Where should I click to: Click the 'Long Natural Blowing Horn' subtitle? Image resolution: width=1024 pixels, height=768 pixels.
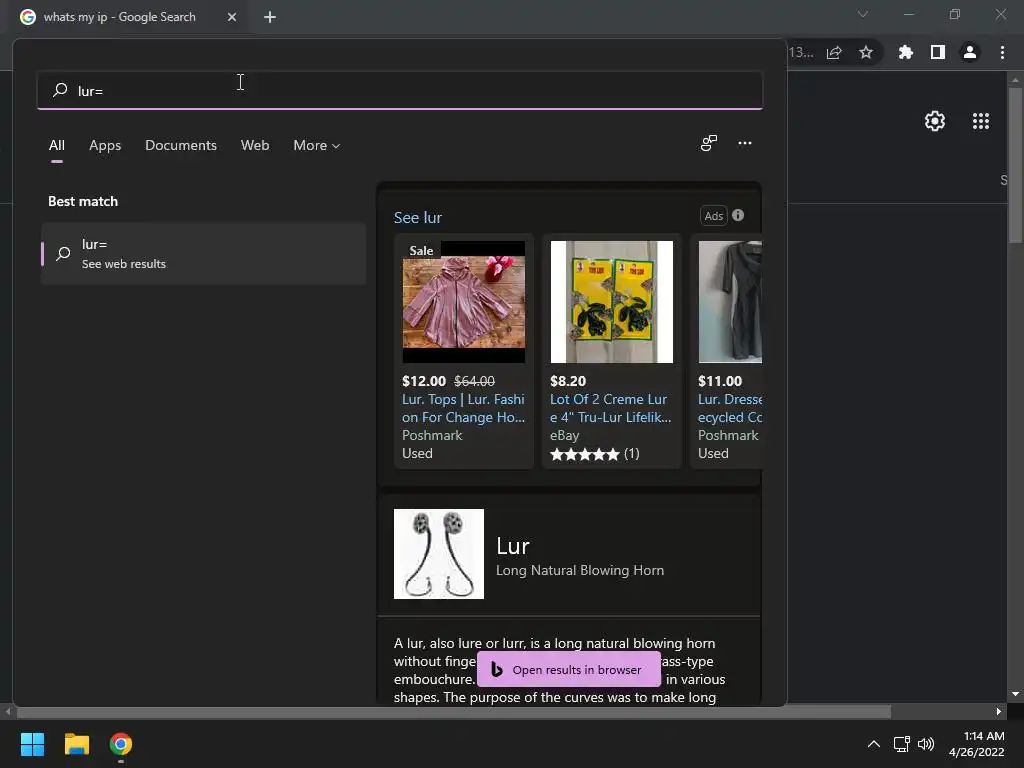[580, 570]
